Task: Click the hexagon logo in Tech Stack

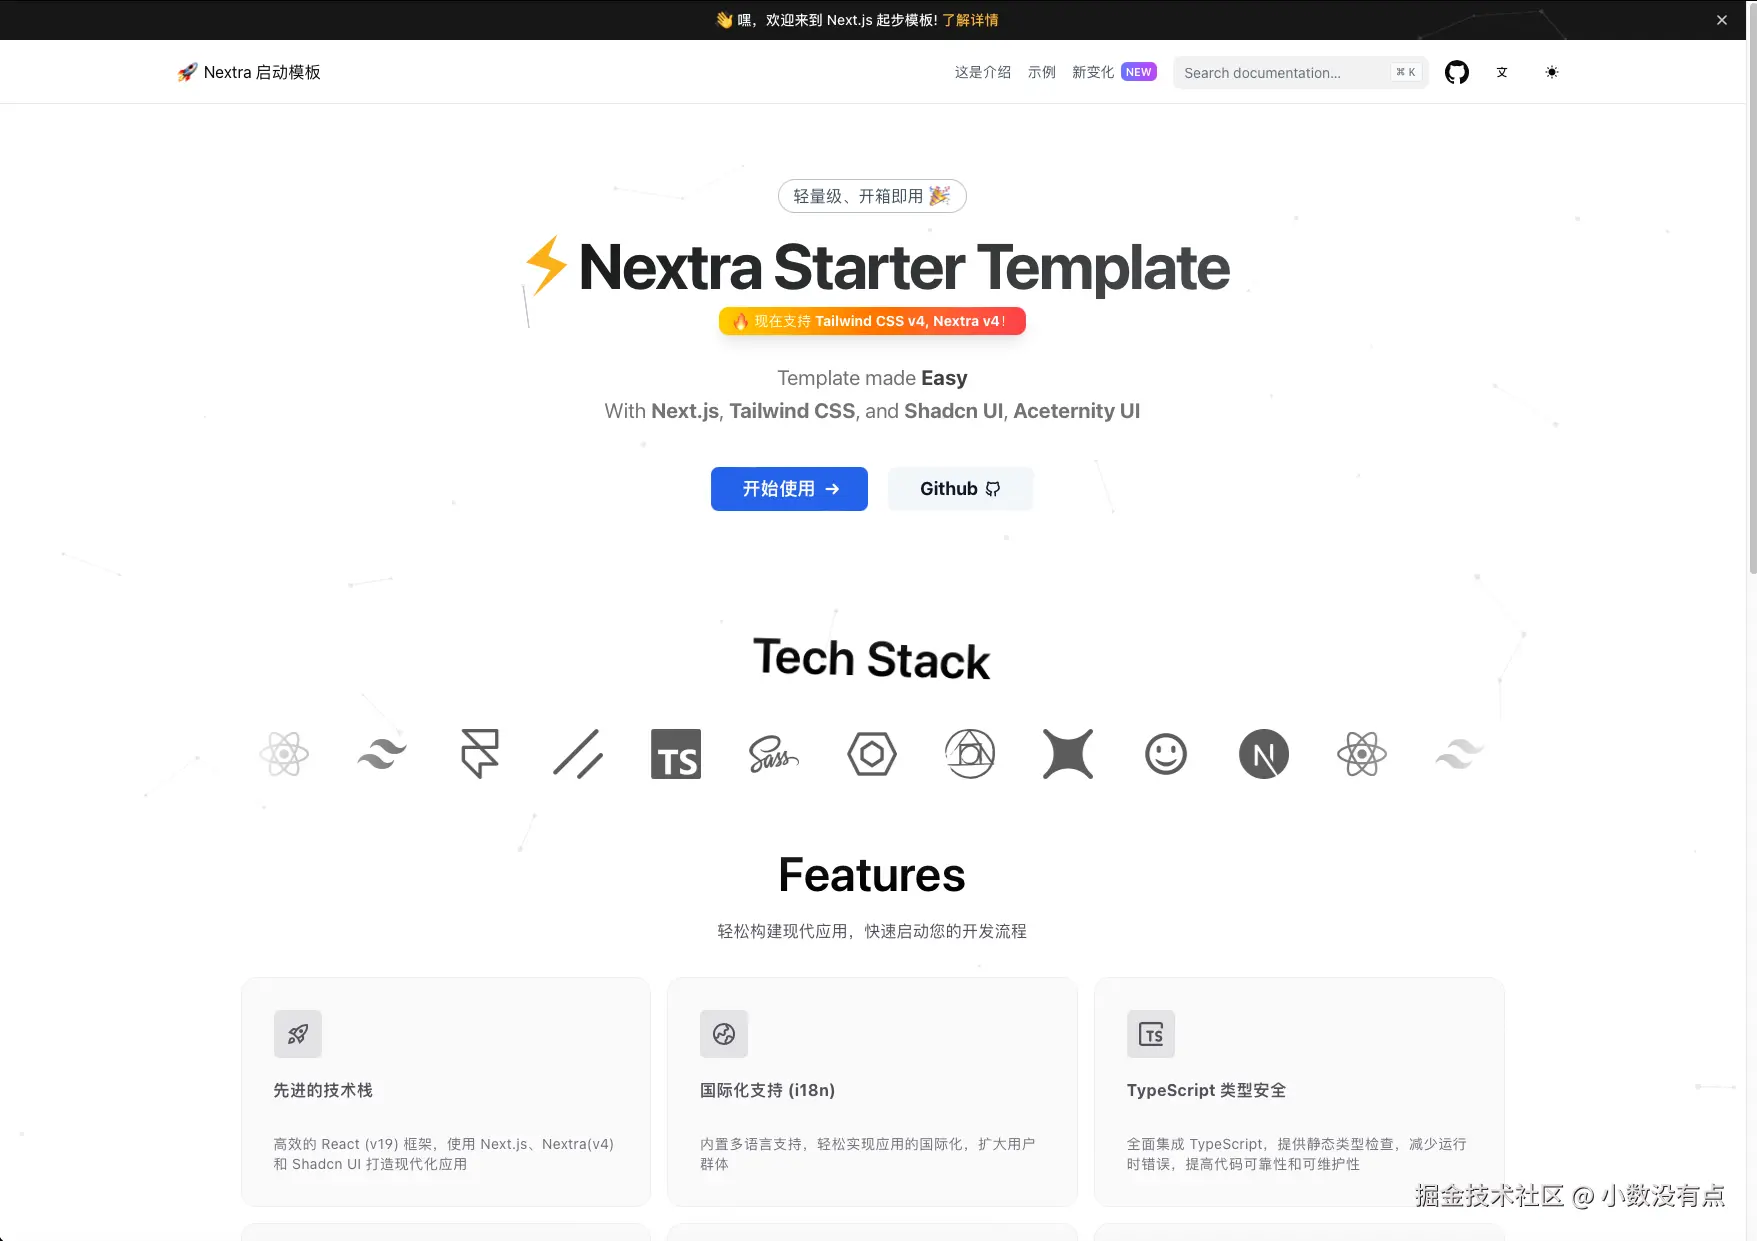Action: 872,754
